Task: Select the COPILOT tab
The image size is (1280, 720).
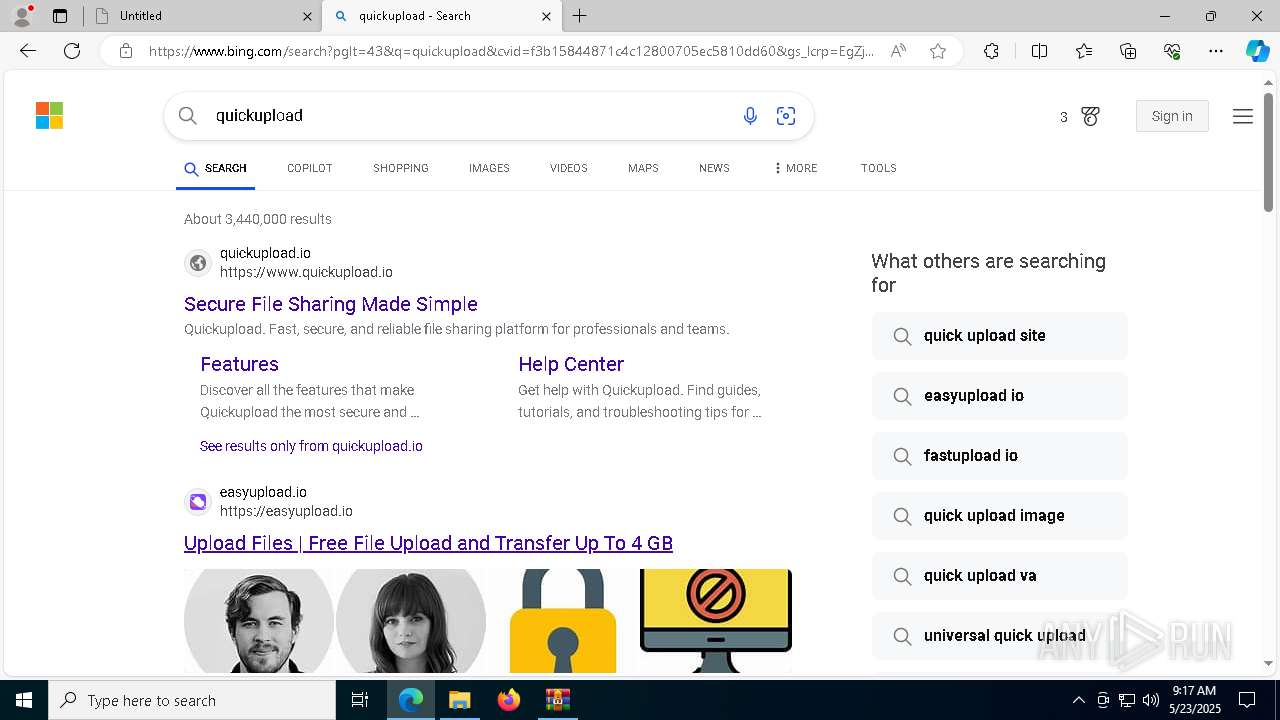Action: (309, 168)
